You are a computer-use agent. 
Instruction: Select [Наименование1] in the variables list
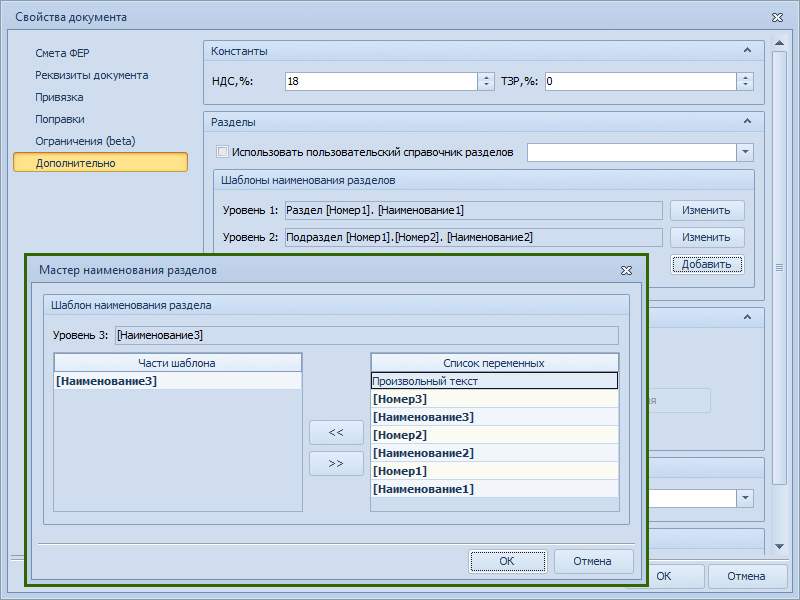click(x=494, y=489)
